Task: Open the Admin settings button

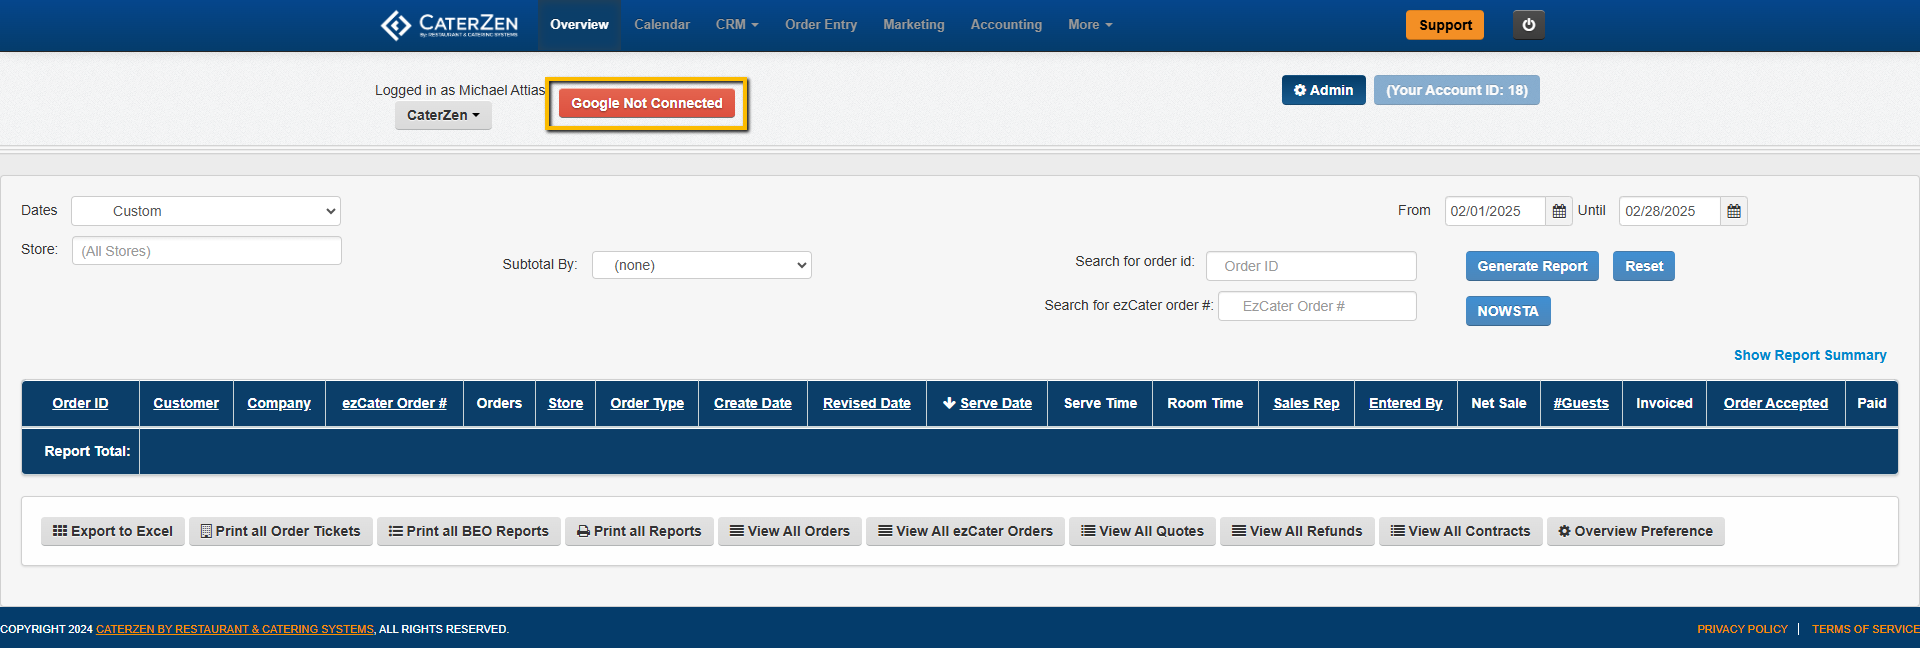Action: pos(1323,90)
